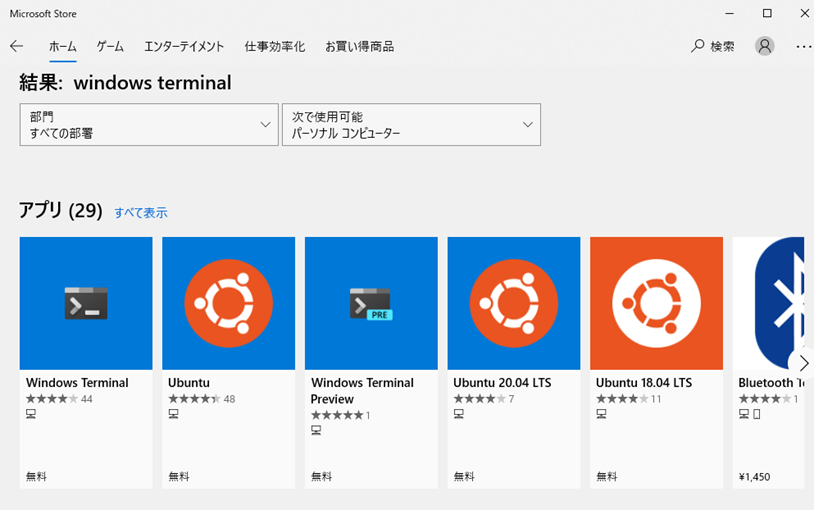The height and width of the screenshot is (510, 814).
Task: Click the 結果: windows terminal heading
Action: [125, 83]
